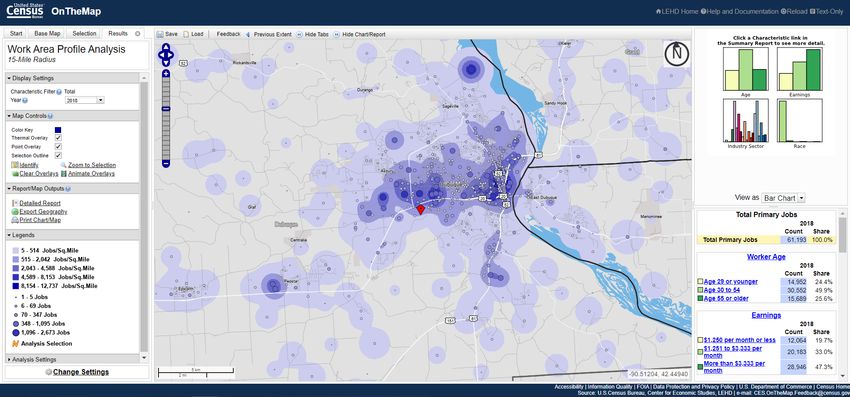Open the View as Bar Chart dropdown

[783, 198]
